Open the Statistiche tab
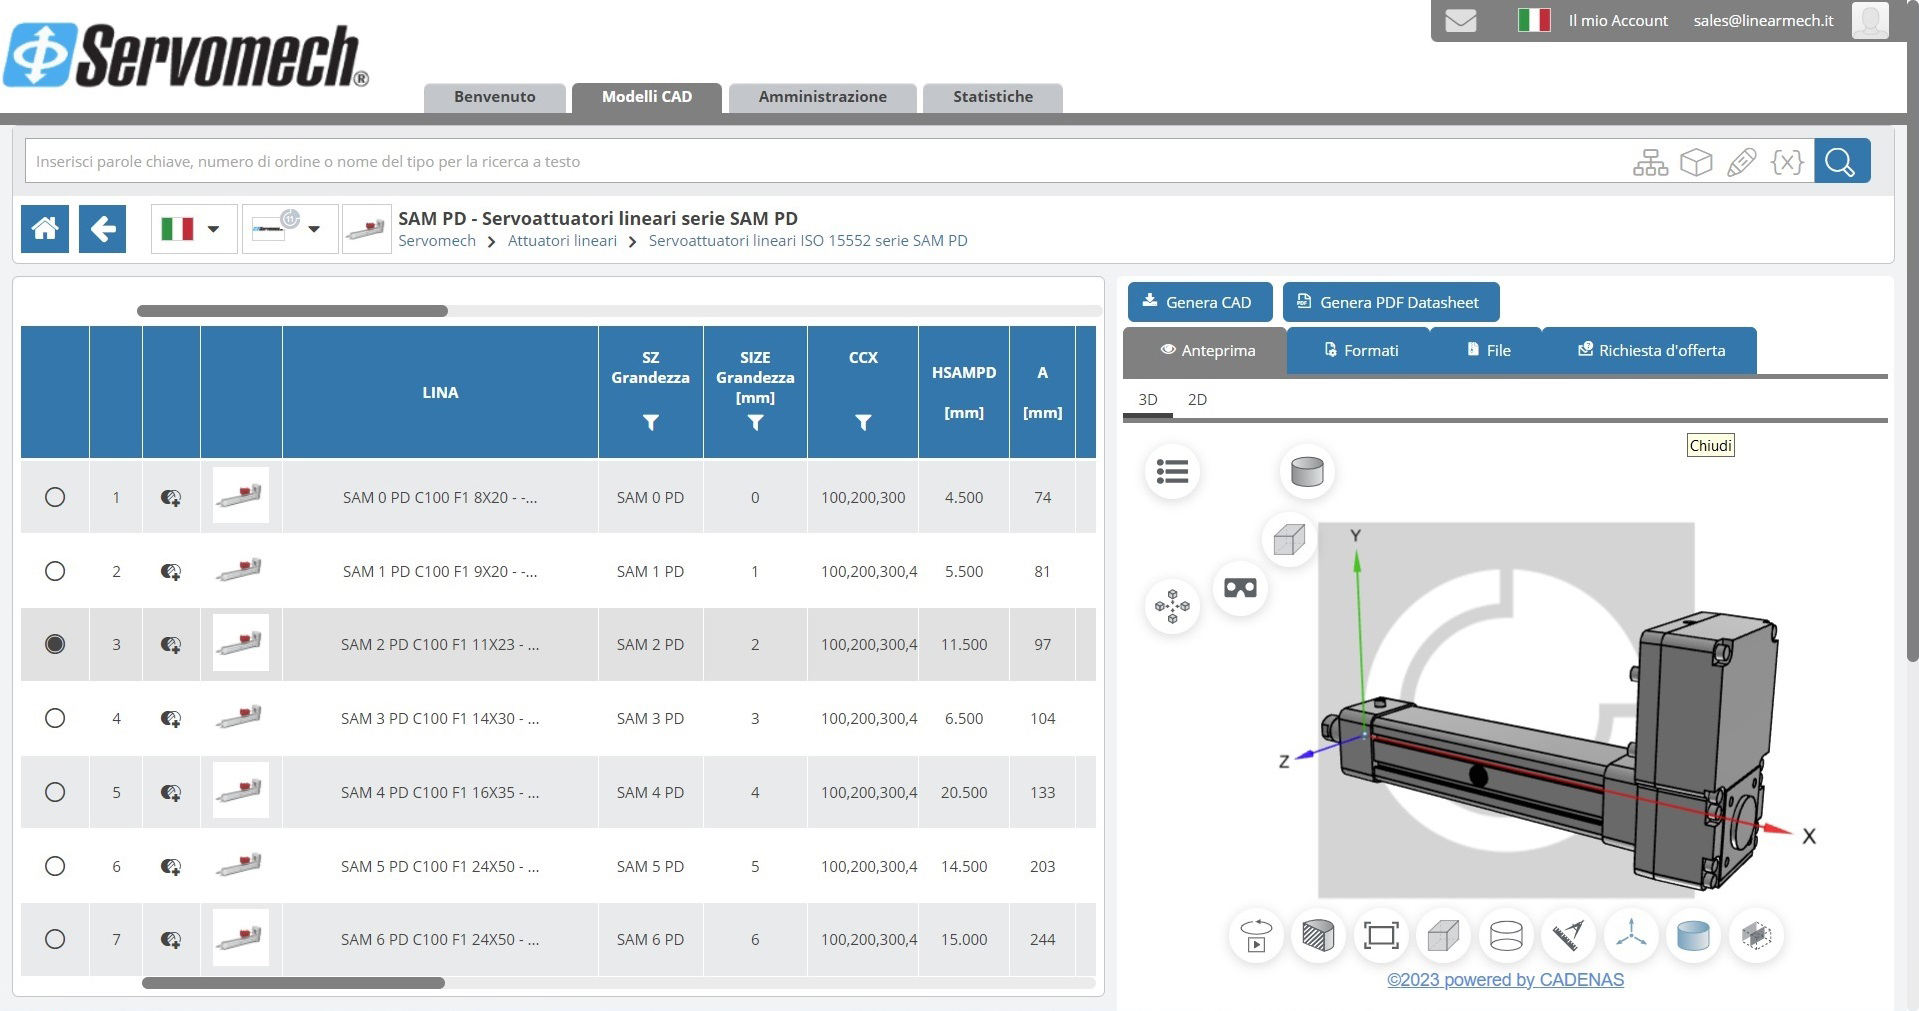The height and width of the screenshot is (1011, 1919). coord(993,97)
